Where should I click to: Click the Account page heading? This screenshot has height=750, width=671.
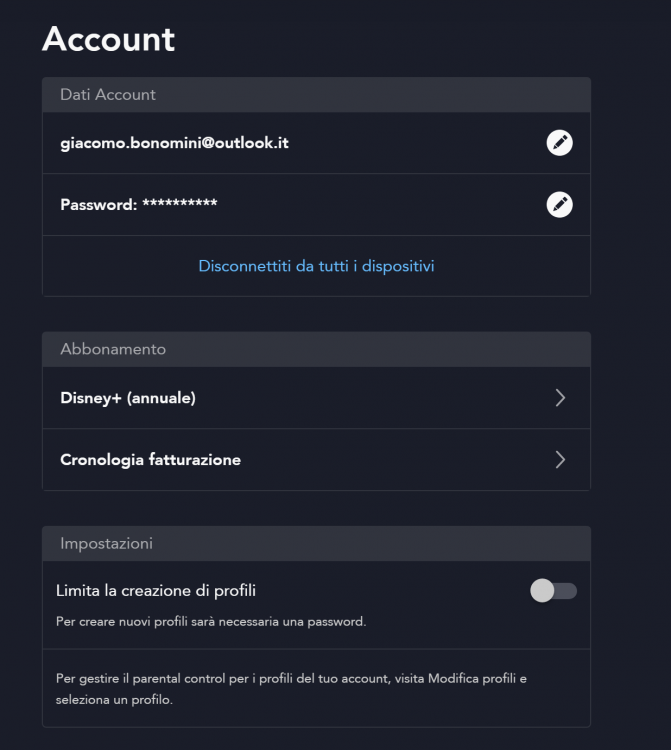click(108, 39)
